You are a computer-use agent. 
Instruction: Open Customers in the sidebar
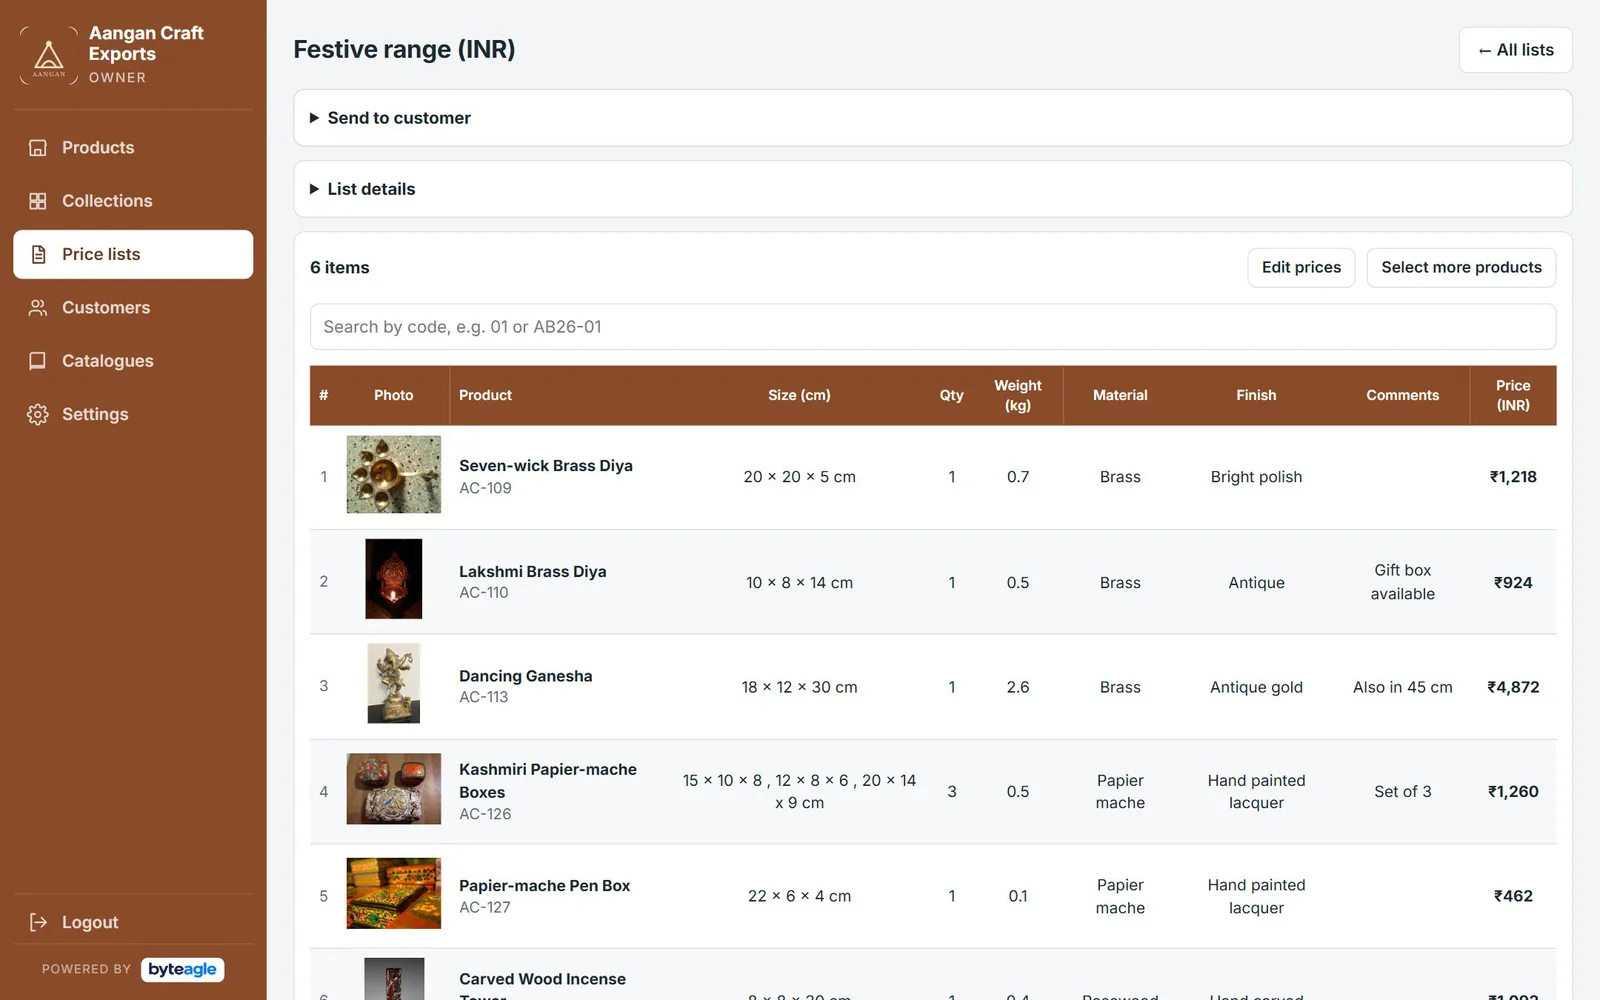(133, 308)
